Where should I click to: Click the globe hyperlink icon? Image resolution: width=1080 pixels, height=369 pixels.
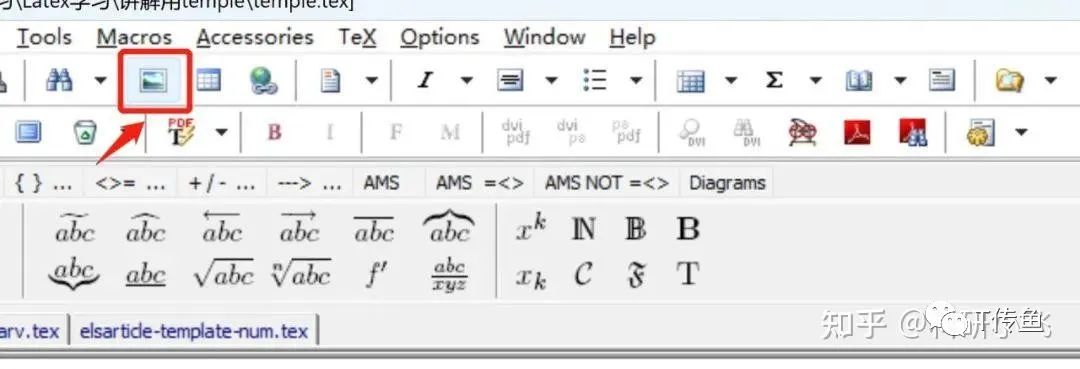(262, 81)
